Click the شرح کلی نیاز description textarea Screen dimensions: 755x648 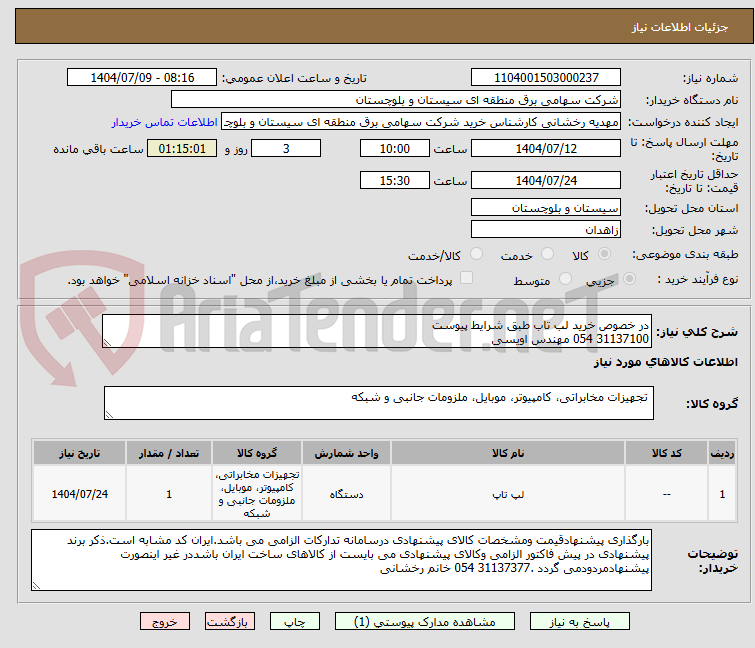coord(377,331)
